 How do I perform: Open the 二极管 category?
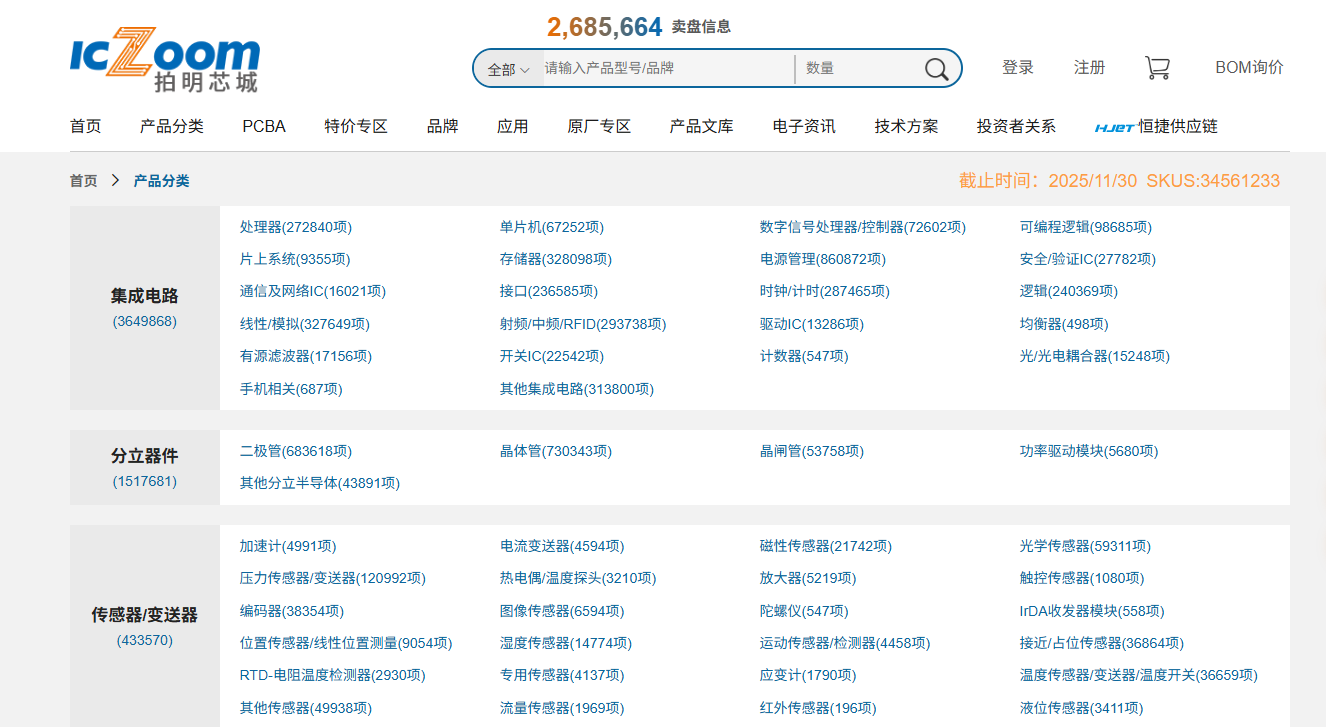[x=296, y=451]
